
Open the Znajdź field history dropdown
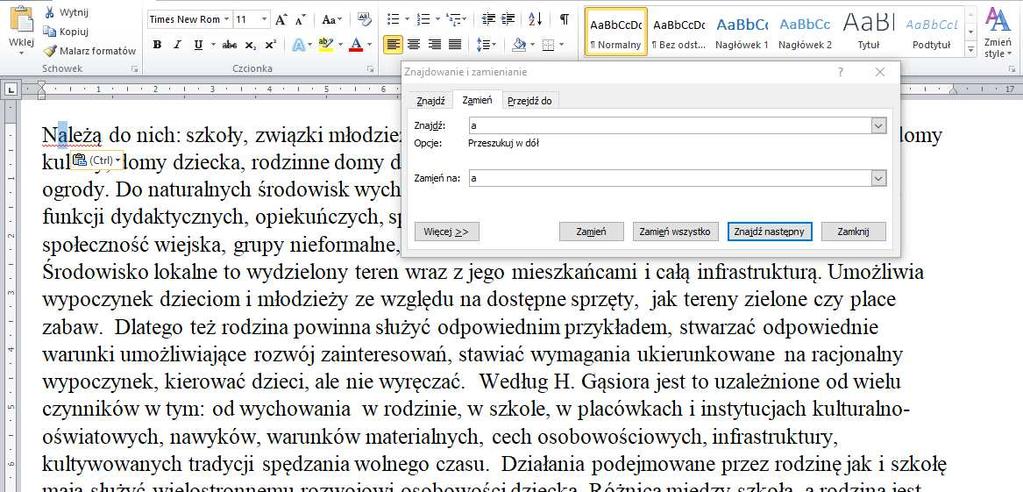tap(878, 125)
